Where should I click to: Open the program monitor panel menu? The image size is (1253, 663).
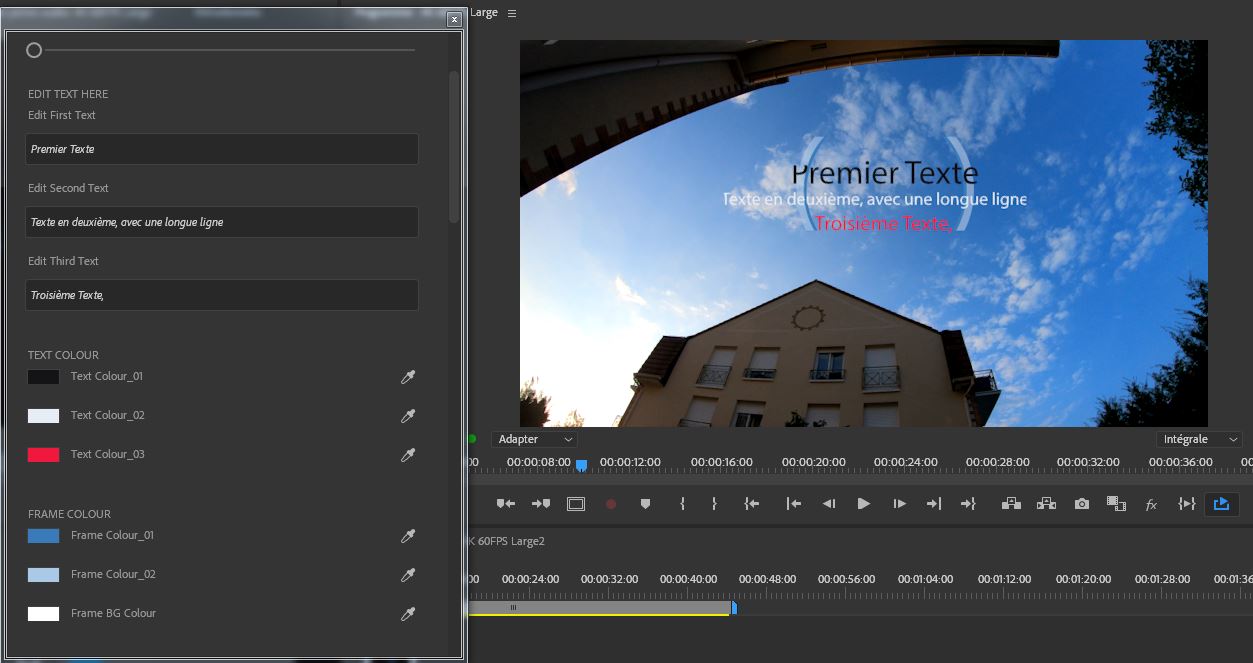coord(512,13)
